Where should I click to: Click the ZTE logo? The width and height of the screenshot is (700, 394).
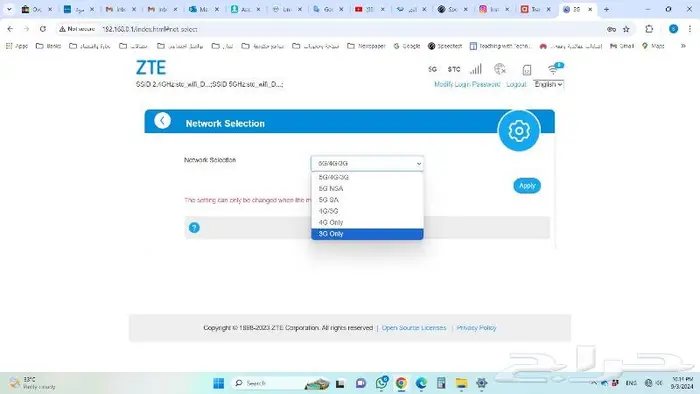point(151,68)
